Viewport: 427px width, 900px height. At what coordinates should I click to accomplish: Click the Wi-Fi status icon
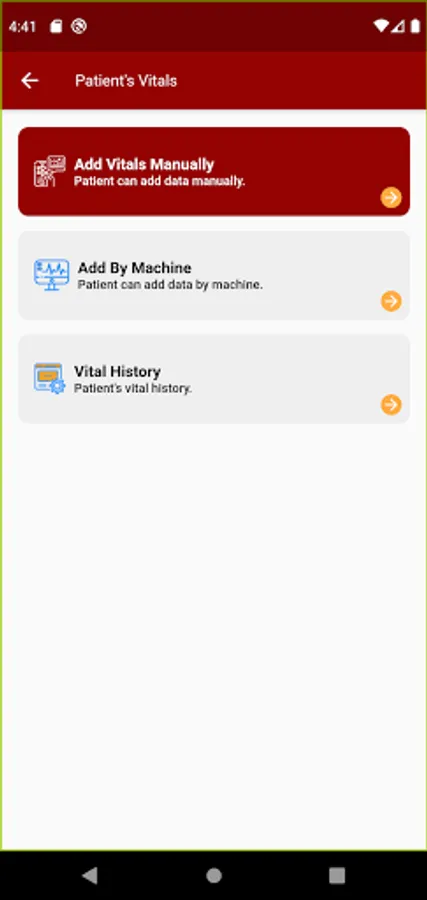click(x=380, y=26)
